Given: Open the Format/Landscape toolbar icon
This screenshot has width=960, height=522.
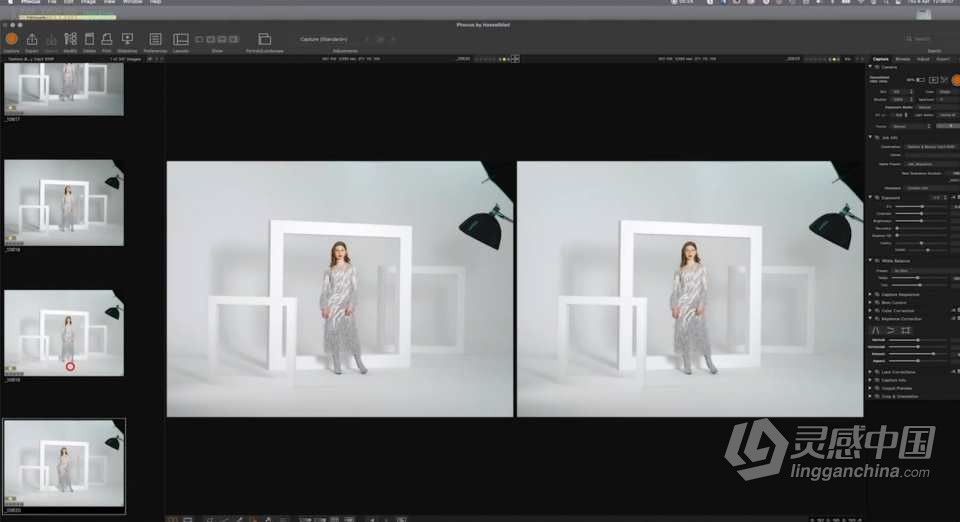Looking at the screenshot, I should (x=265, y=39).
